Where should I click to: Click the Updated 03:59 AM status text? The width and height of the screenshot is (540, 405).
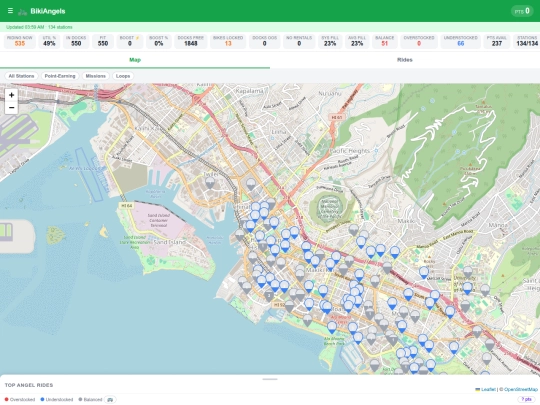(x=39, y=27)
